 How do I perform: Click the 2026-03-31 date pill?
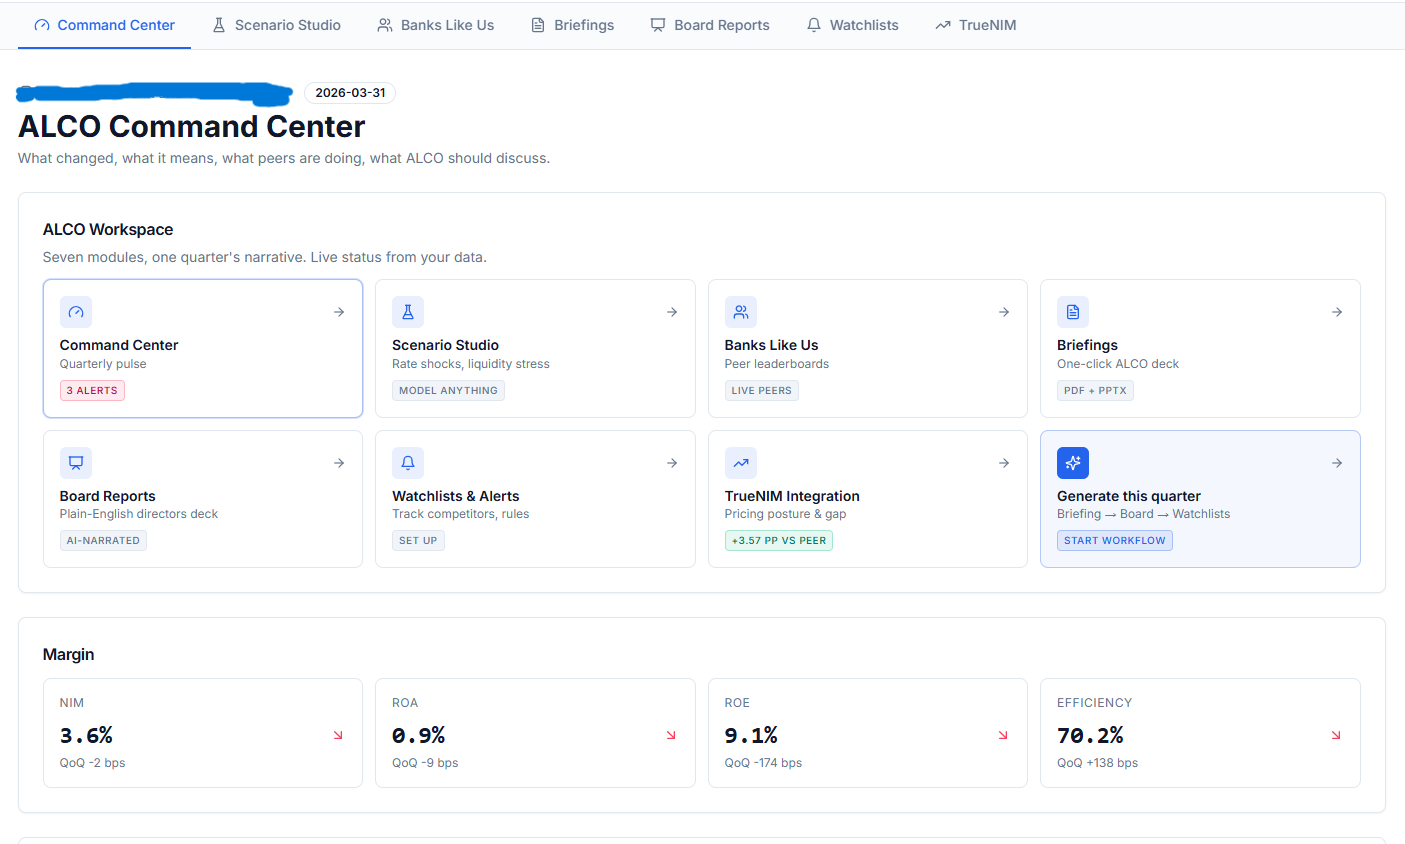click(x=350, y=93)
